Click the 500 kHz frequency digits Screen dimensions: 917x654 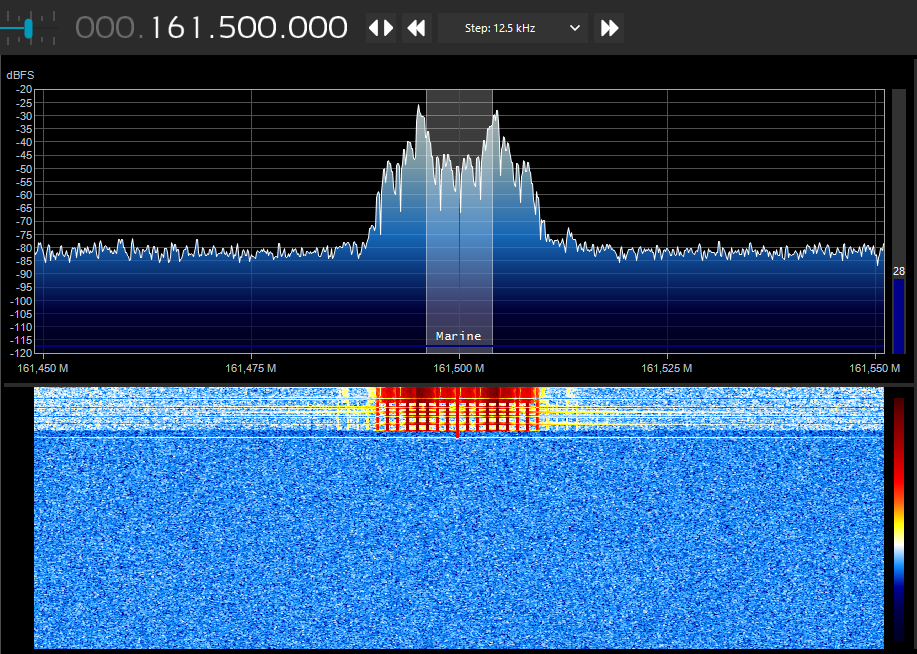(249, 28)
